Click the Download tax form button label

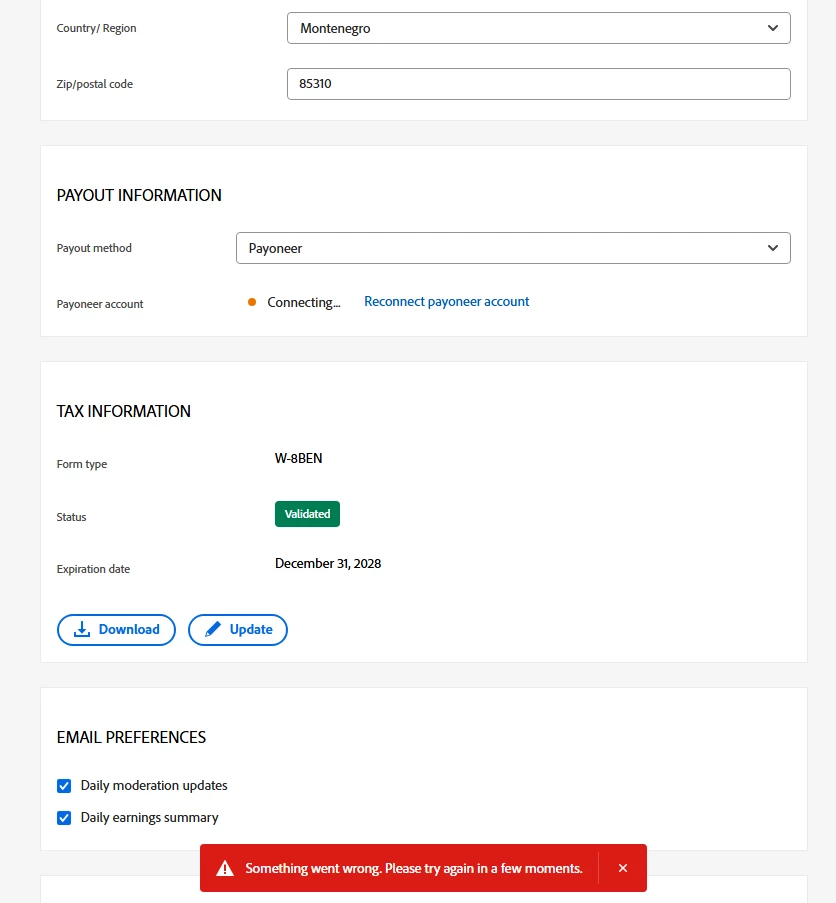coord(129,629)
